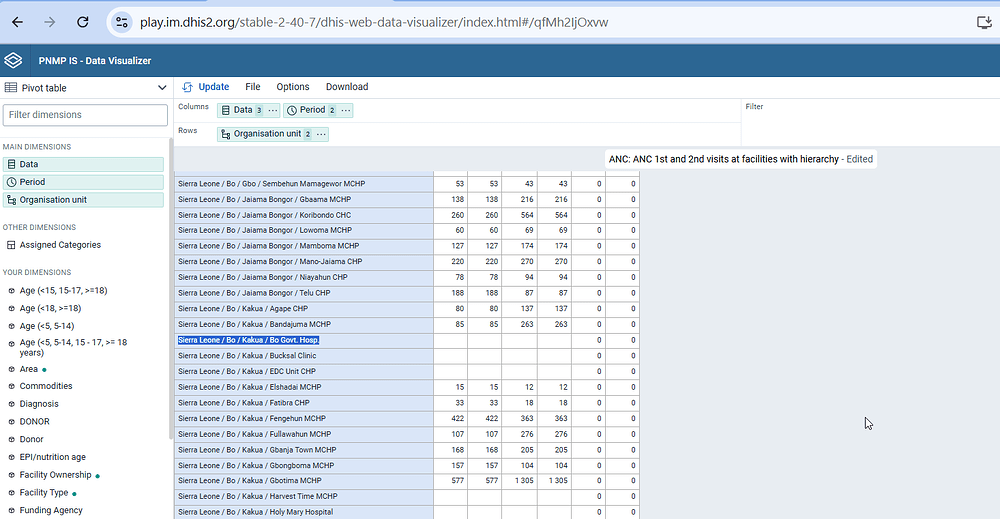Click row Jaiama Bongor / Lowoma MCHP
Image resolution: width=1000 pixels, height=519 pixels.
304,231
